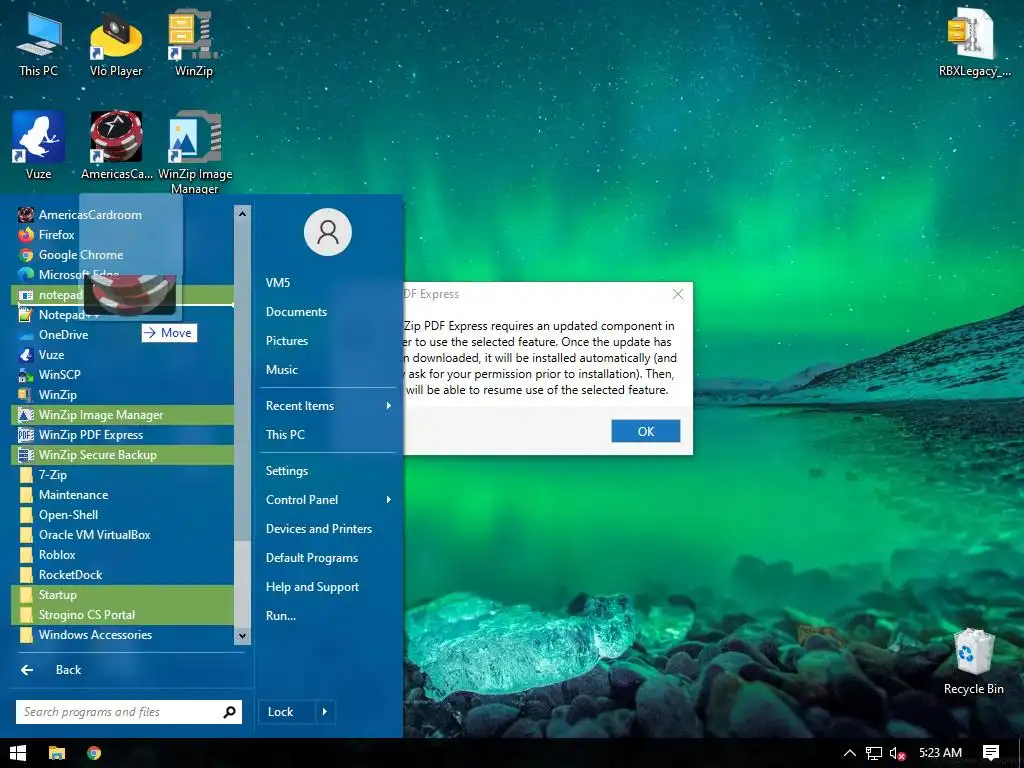
Task: Launch WinZip PDF Express menu entry
Action: pyautogui.click(x=122, y=435)
